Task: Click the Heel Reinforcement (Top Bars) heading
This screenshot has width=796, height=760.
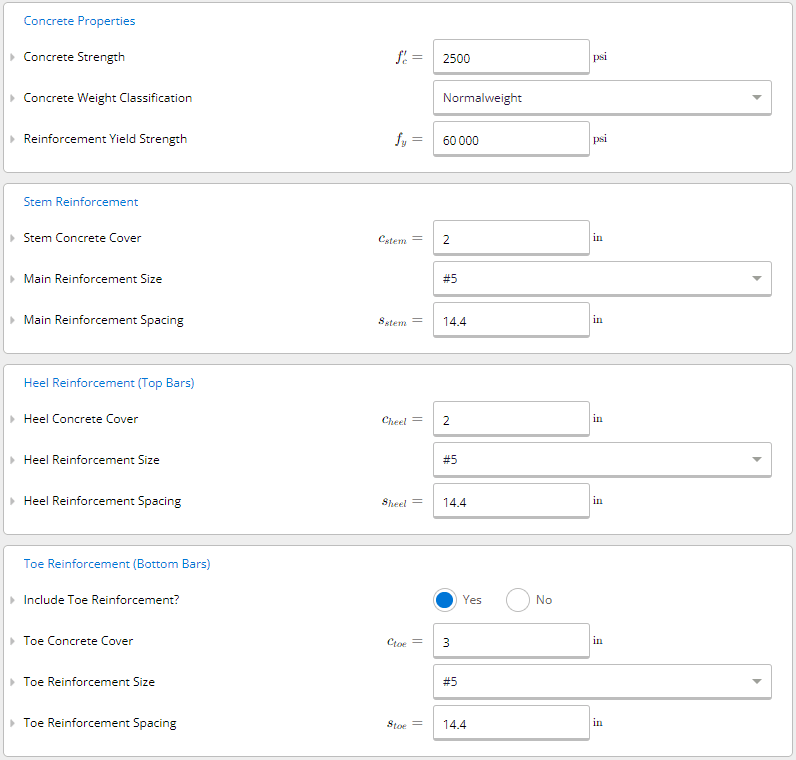Action: pos(108,383)
